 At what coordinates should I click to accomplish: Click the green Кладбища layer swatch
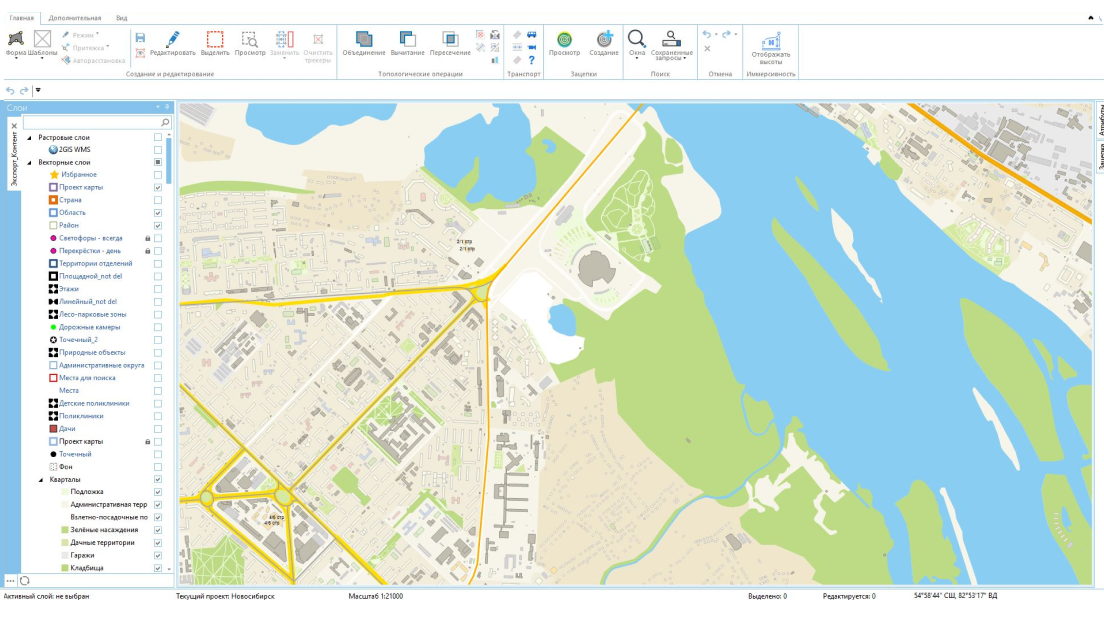click(64, 568)
